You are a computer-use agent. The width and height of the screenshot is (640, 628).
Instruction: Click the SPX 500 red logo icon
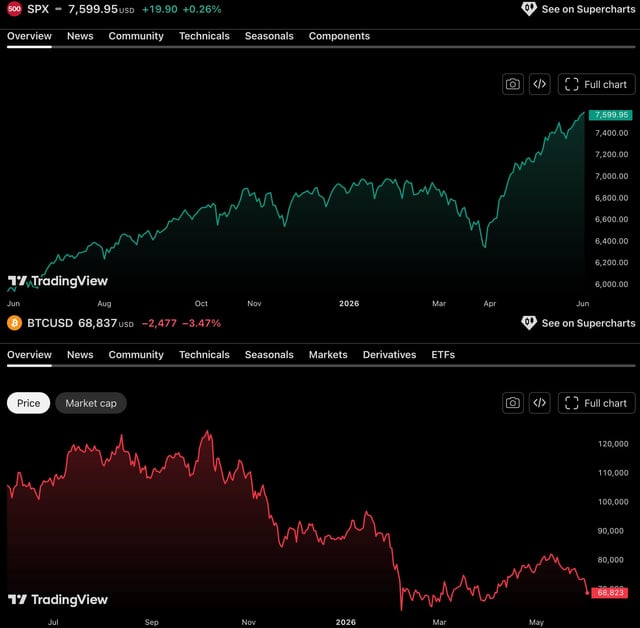14,9
